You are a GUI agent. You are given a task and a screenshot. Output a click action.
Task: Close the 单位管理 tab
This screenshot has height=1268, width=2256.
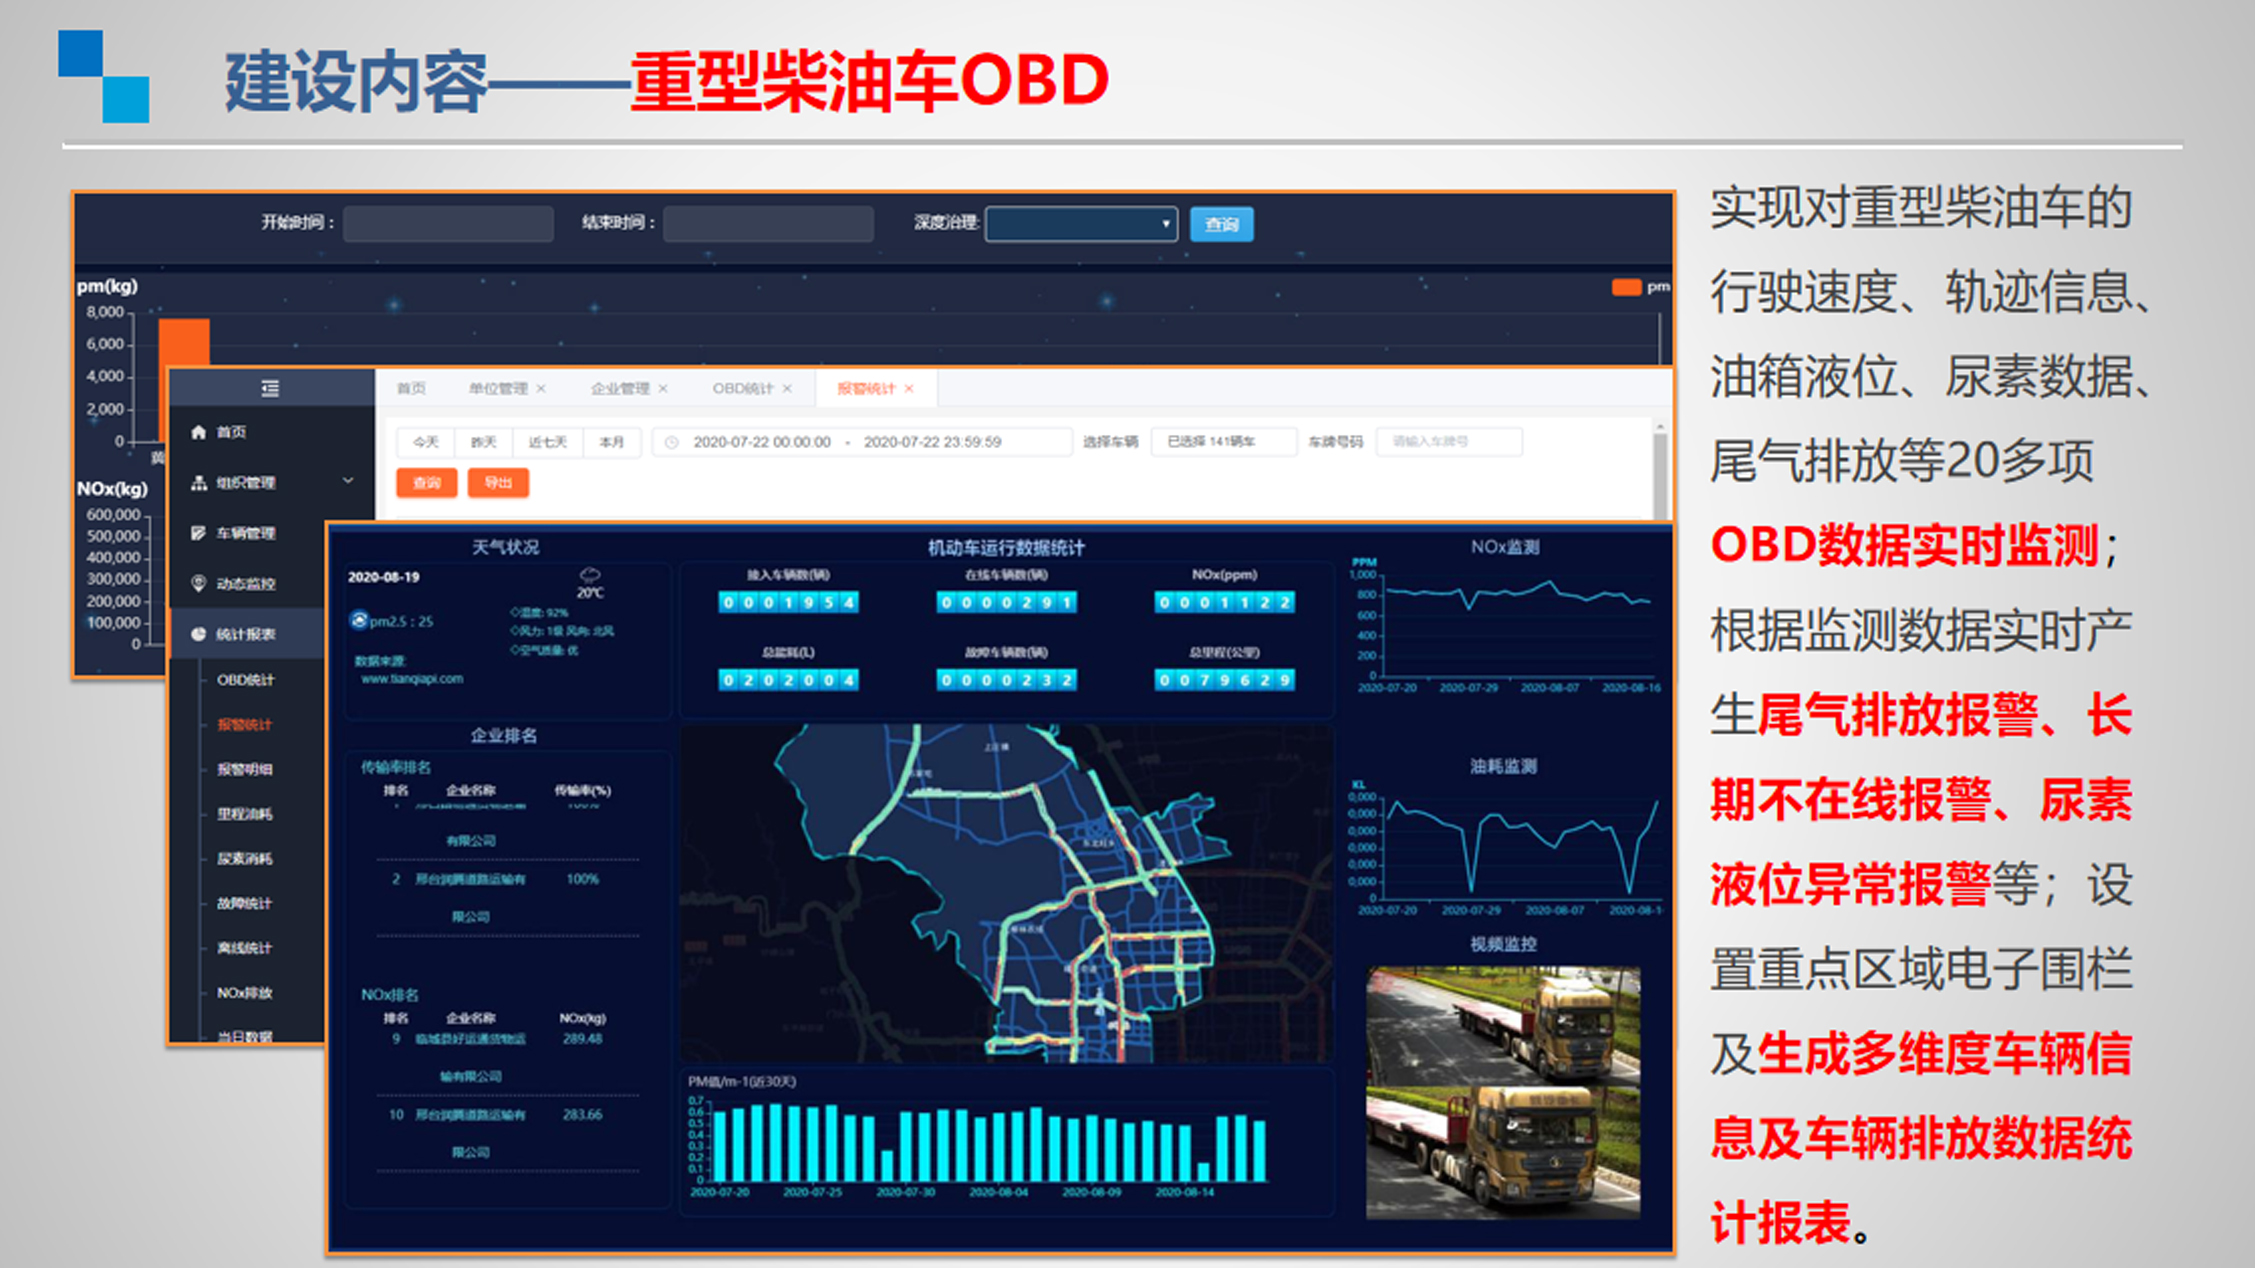click(541, 389)
